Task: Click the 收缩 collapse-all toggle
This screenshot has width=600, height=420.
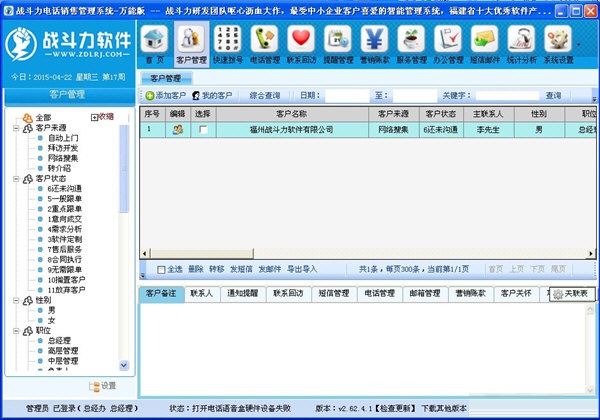Action: coord(102,117)
